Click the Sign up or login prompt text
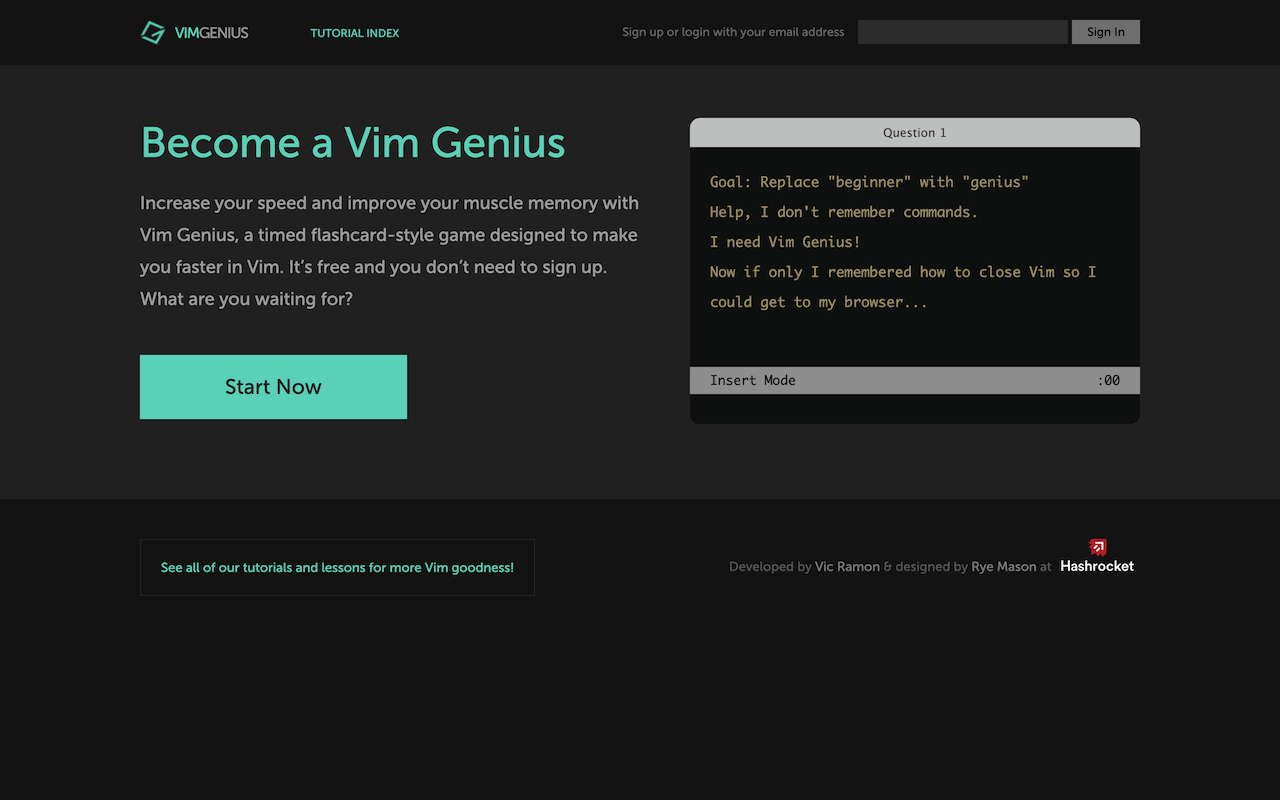Image resolution: width=1280 pixels, height=800 pixels. point(733,31)
